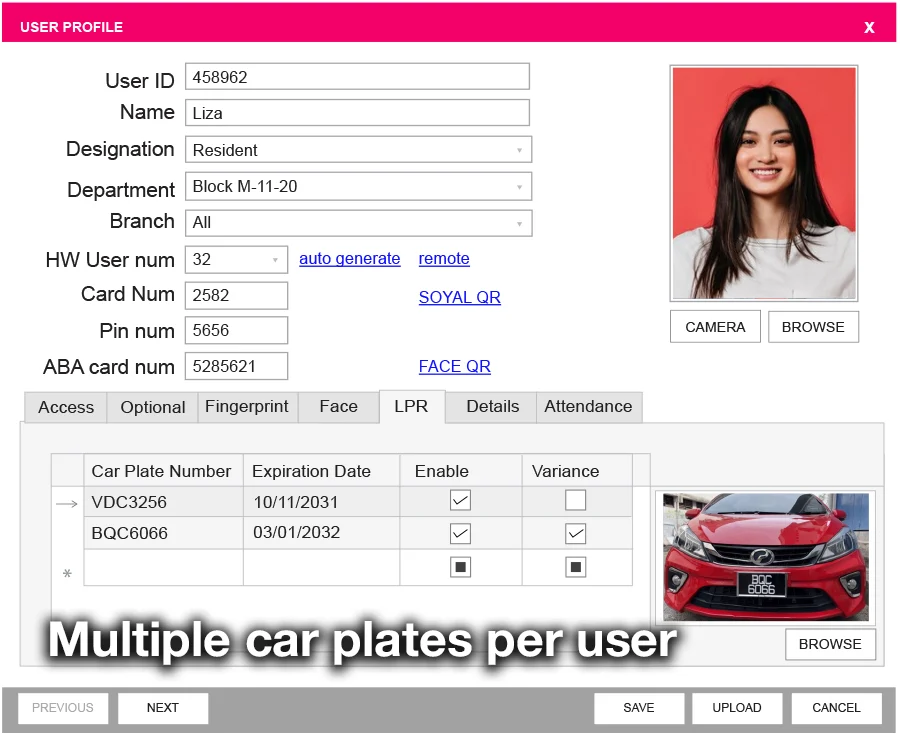Image resolution: width=900 pixels, height=734 pixels.
Task: Toggle Enable checkbox for BQC6066
Action: [460, 534]
